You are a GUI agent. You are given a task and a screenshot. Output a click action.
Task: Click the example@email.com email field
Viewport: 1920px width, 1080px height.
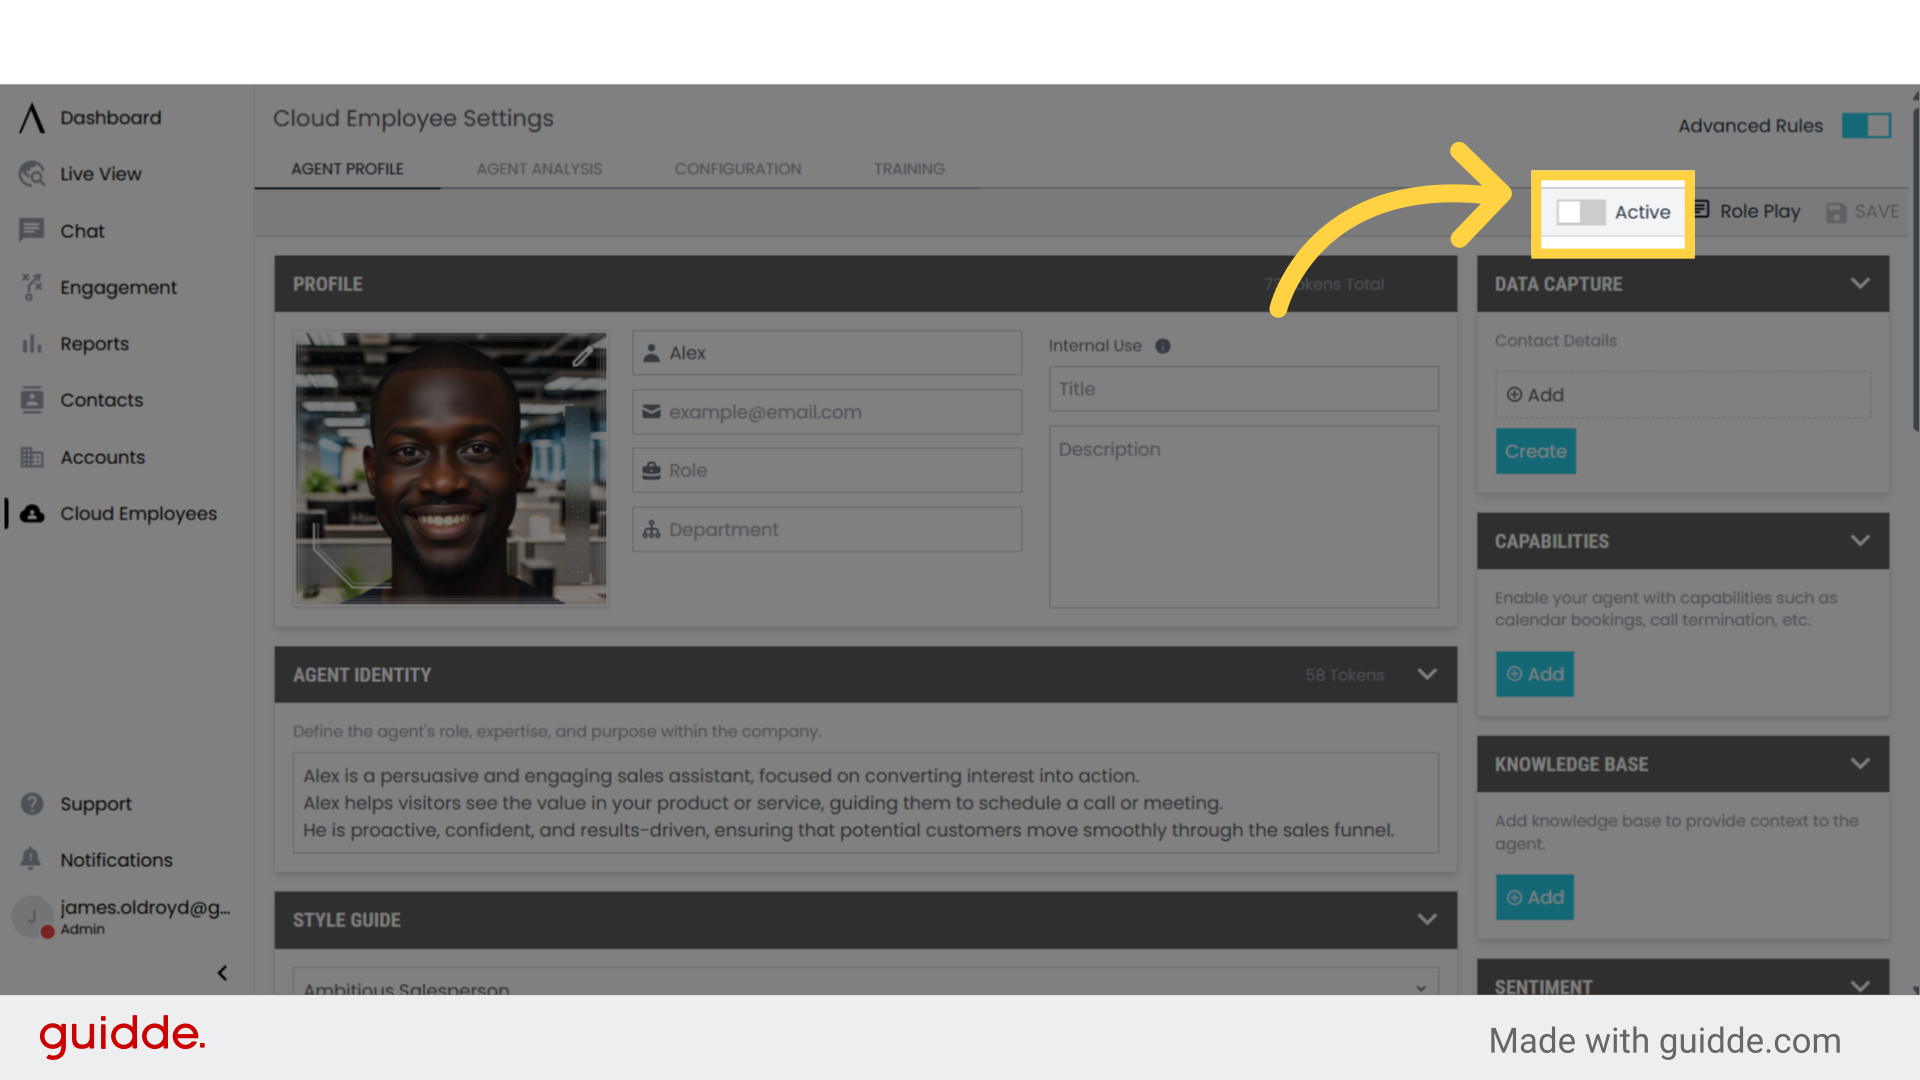click(827, 412)
